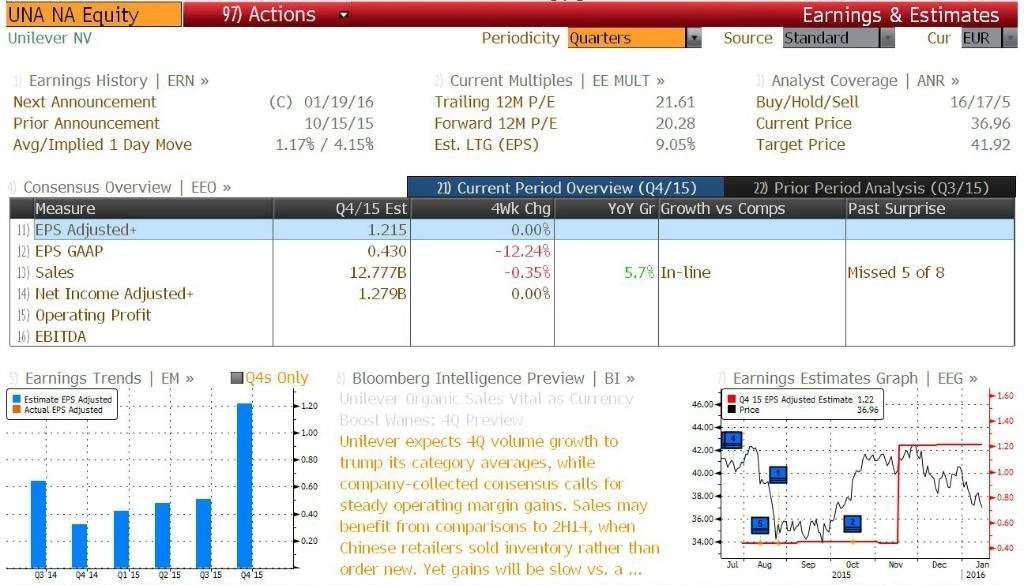
Task: Expand the 97) Actions menu arrow
Action: [344, 14]
